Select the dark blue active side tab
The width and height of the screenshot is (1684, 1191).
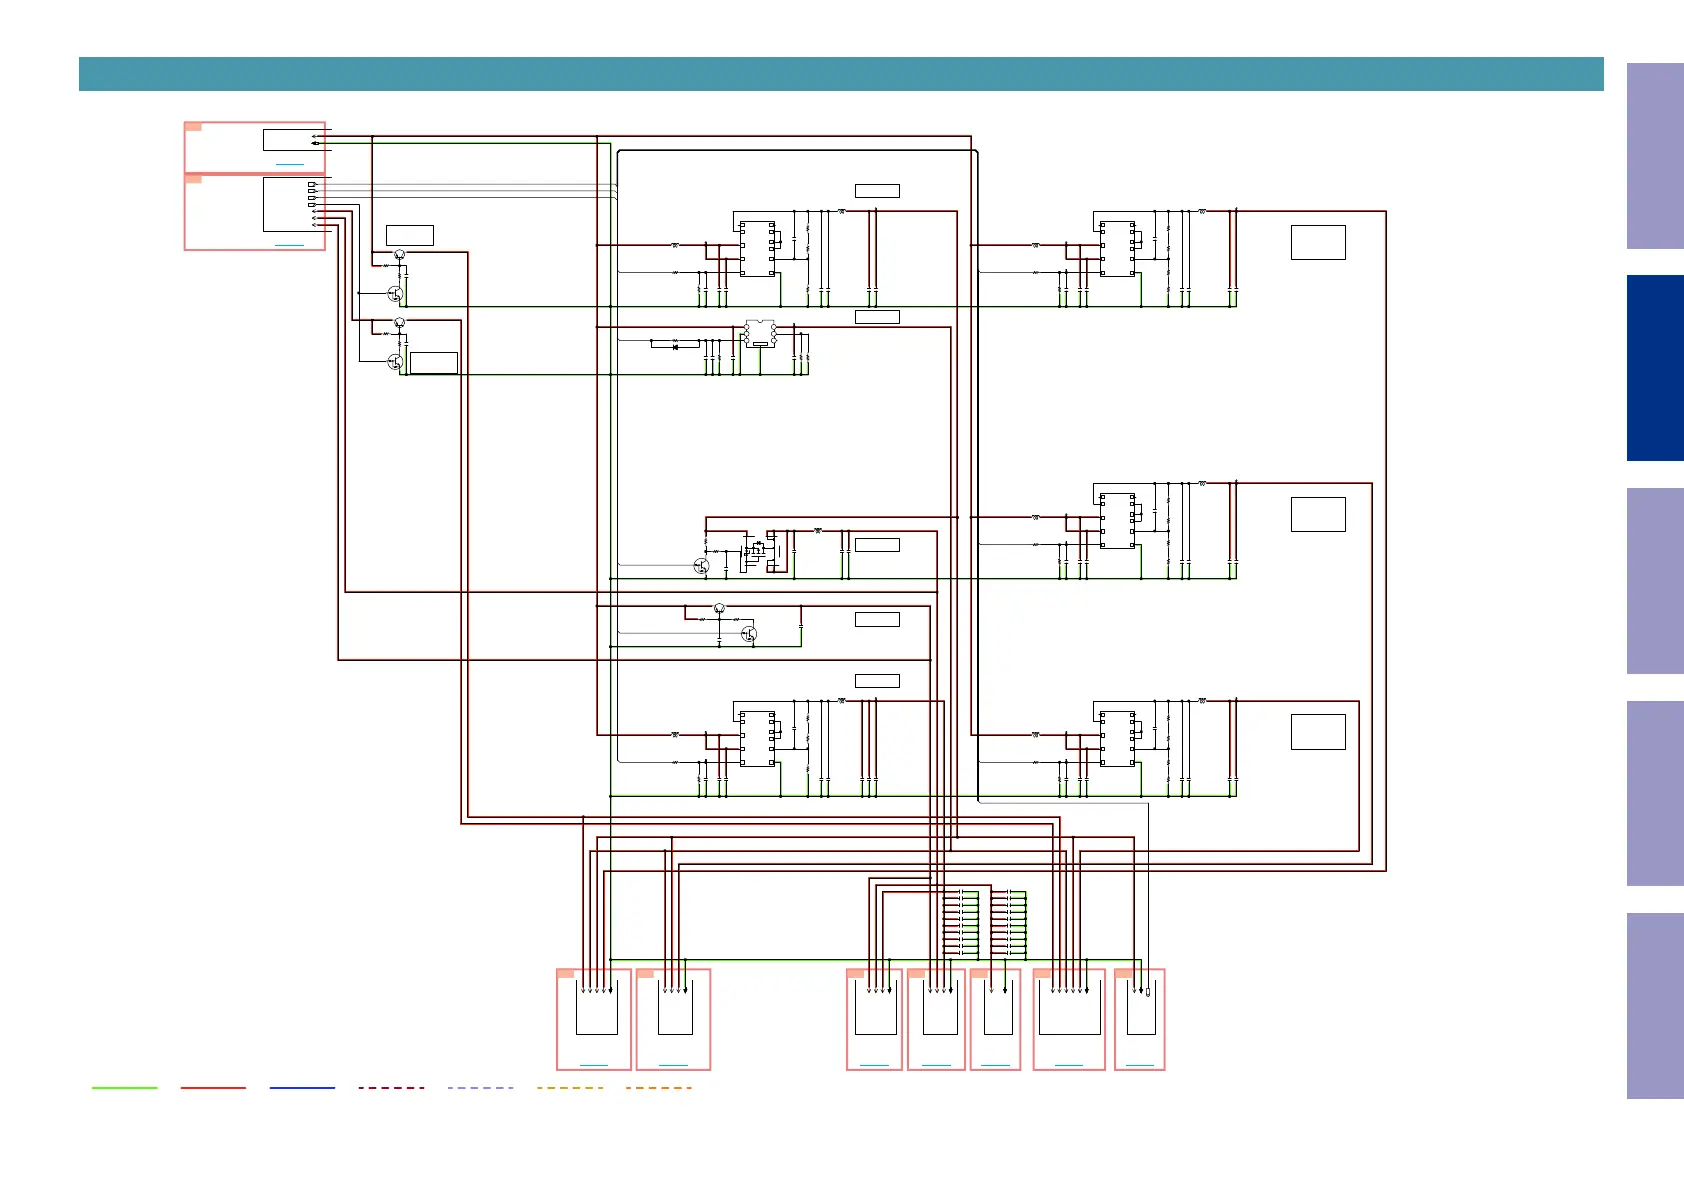1655,368
